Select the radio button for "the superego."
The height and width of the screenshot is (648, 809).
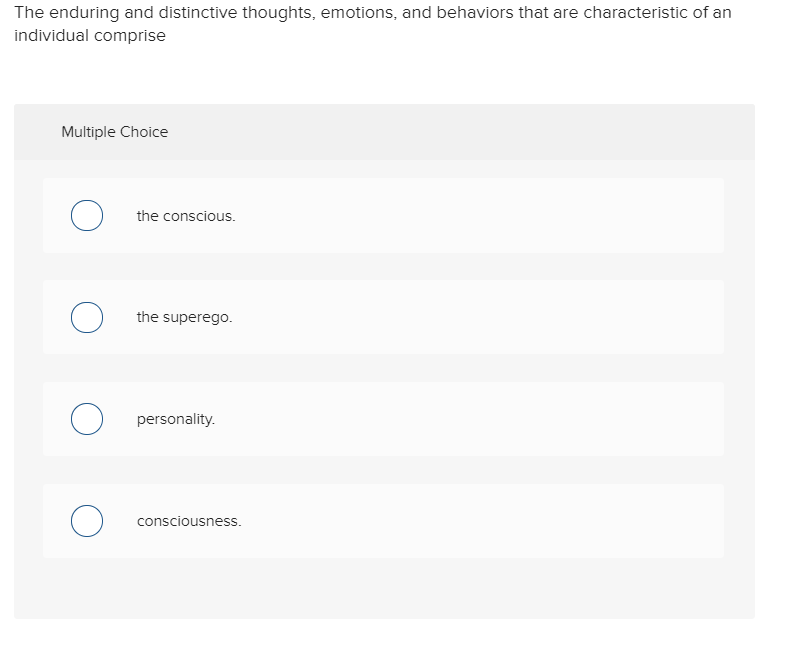(x=85, y=317)
